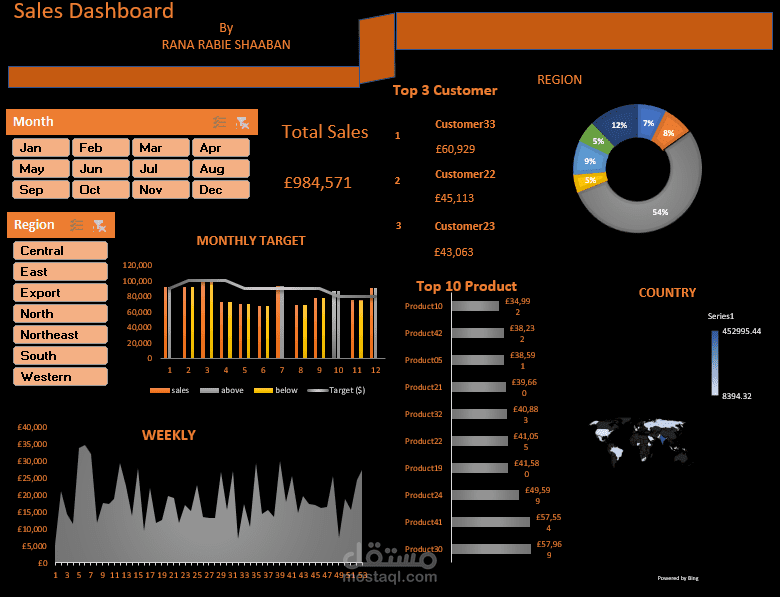
Task: Filter by Oct month button
Action: (101, 190)
